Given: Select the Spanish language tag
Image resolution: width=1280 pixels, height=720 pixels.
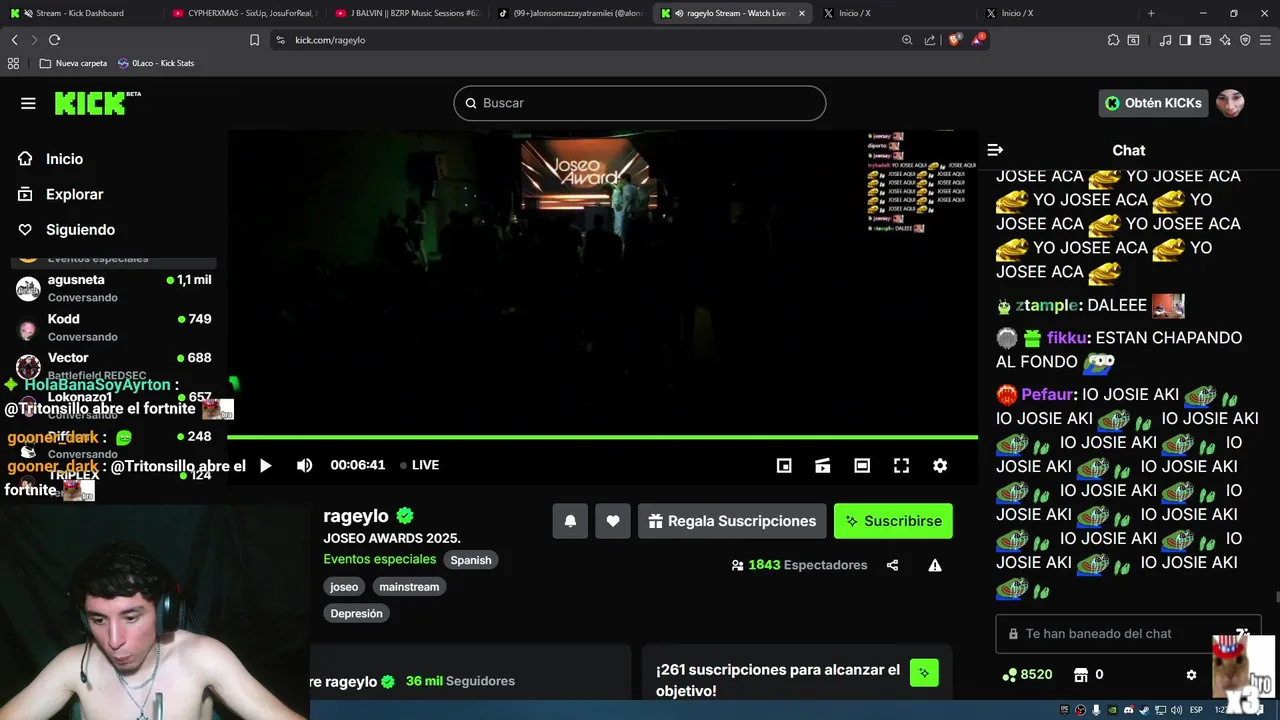Looking at the screenshot, I should [470, 560].
